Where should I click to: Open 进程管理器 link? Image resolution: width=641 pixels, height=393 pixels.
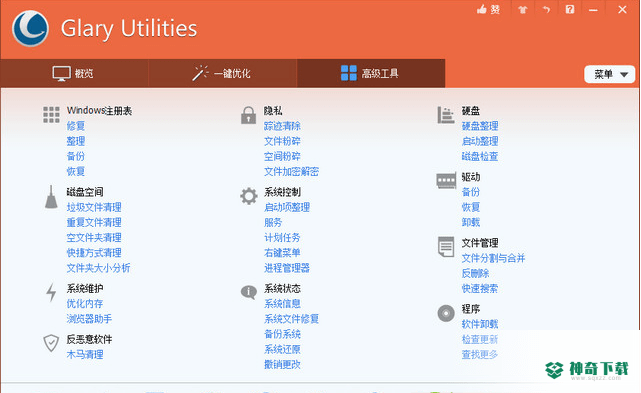tap(287, 268)
